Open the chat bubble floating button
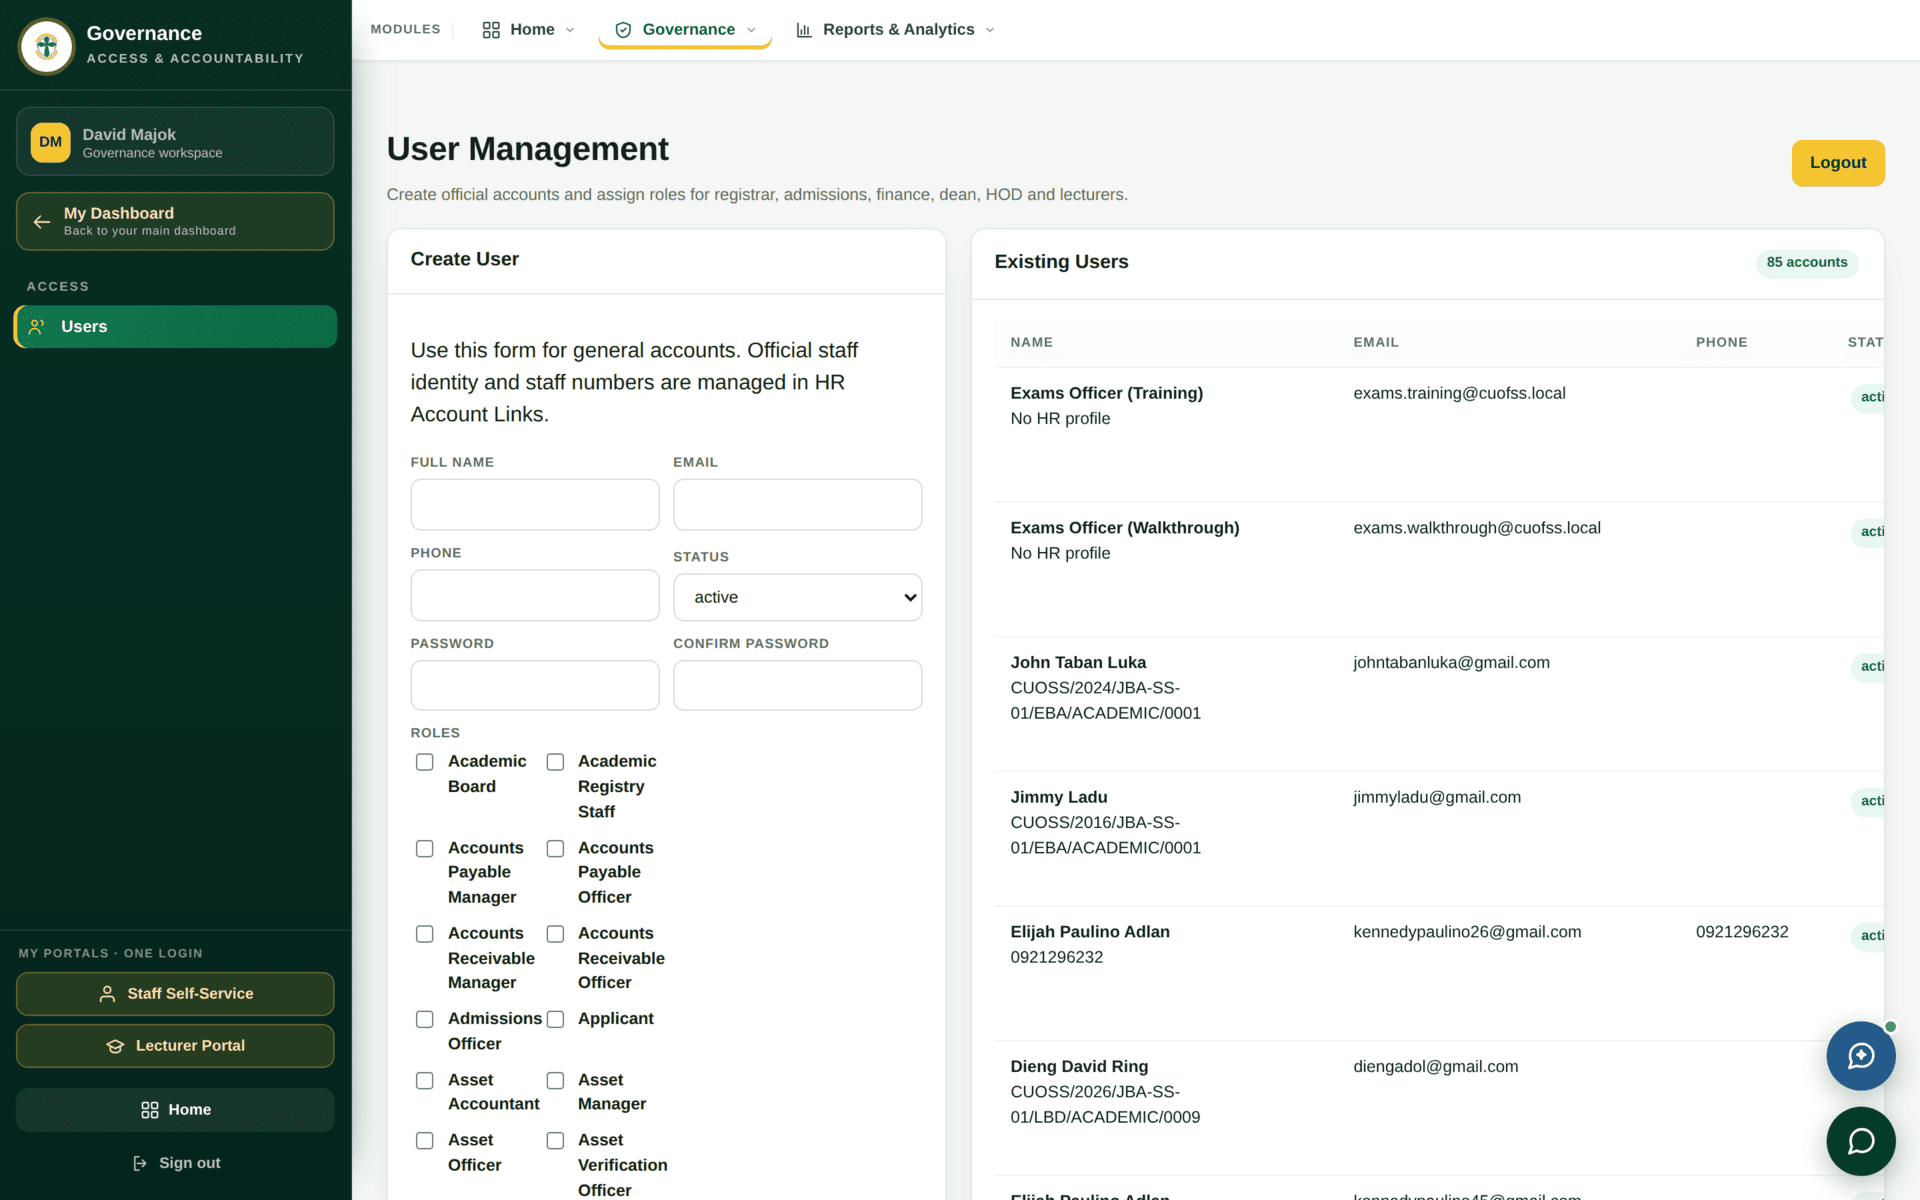Image resolution: width=1920 pixels, height=1200 pixels. pyautogui.click(x=1860, y=1141)
